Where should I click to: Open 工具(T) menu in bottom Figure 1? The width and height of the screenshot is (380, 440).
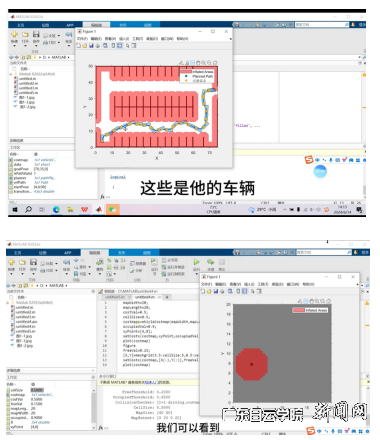click(263, 284)
